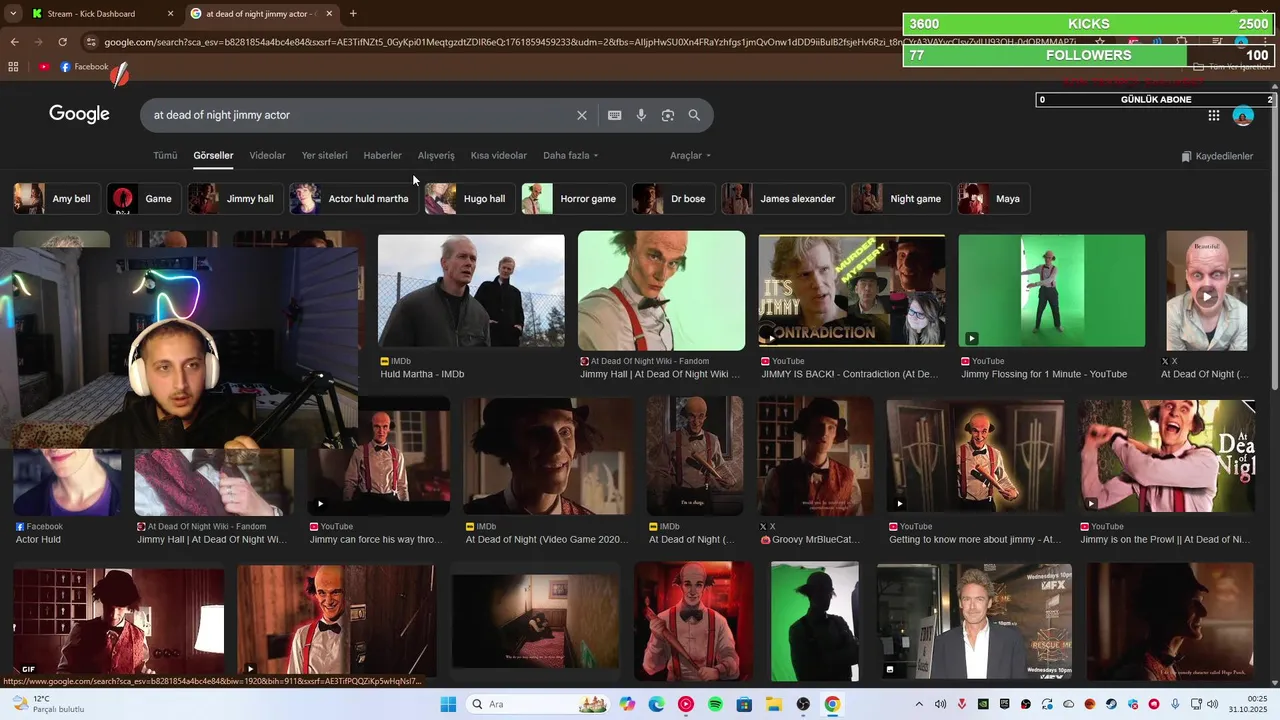This screenshot has width=1280, height=720.
Task: Open the Huld Martha IMDb image
Action: coord(471,290)
